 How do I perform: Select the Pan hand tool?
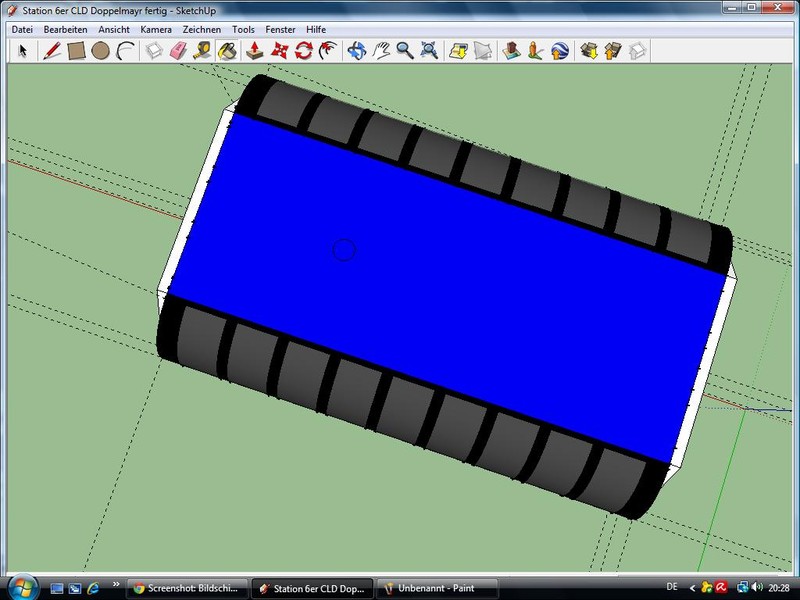point(381,51)
